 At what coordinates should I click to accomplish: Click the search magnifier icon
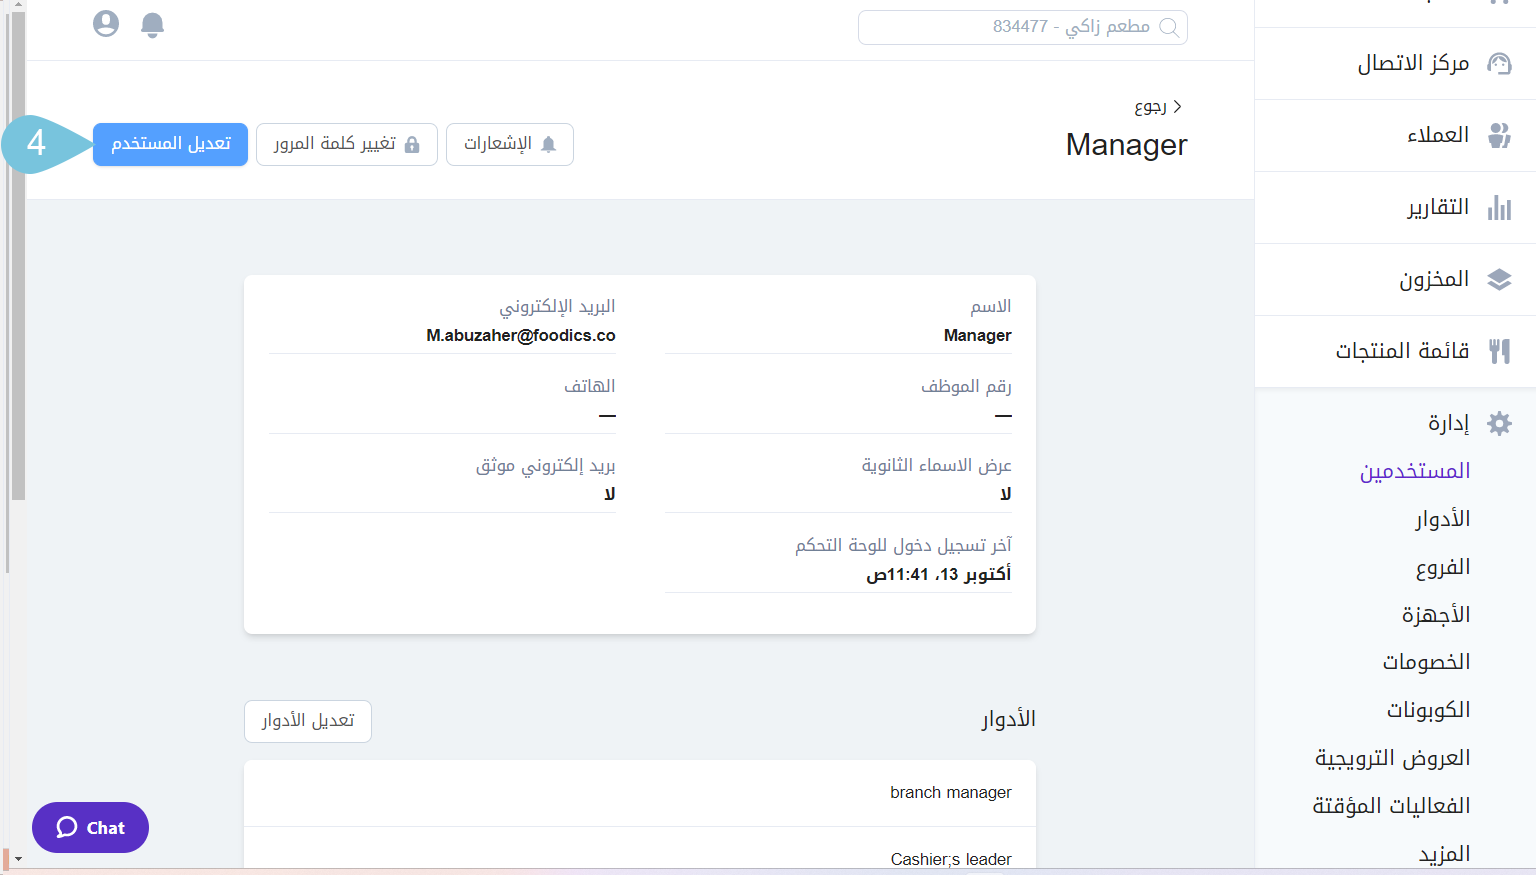click(x=1168, y=27)
